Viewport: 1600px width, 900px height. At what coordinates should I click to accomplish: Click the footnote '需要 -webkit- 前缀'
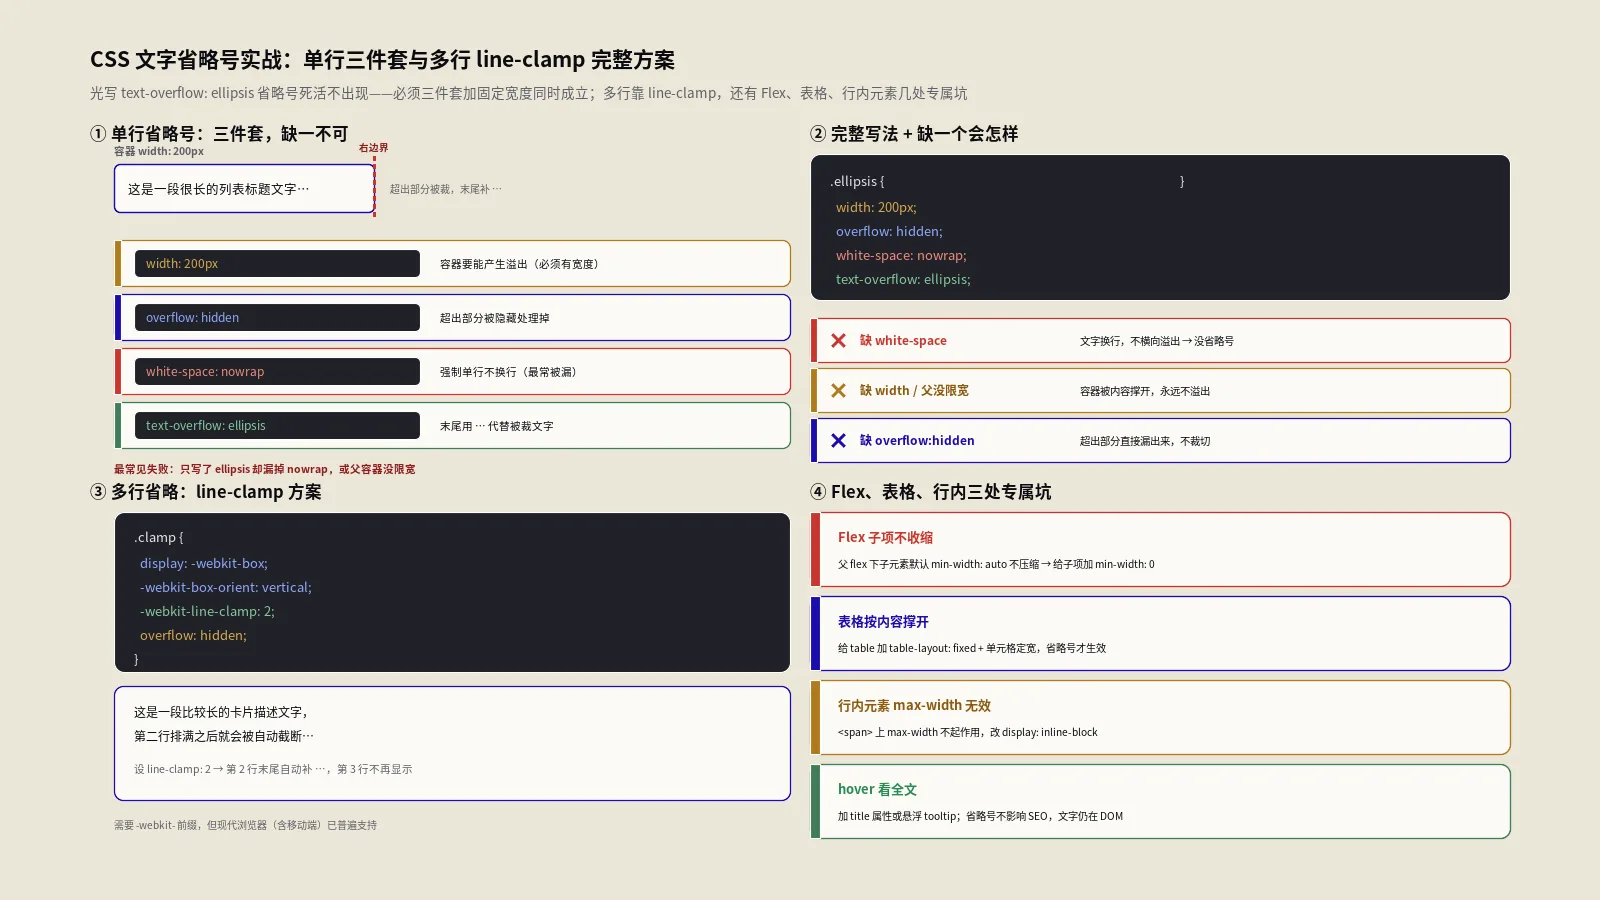pyautogui.click(x=246, y=825)
